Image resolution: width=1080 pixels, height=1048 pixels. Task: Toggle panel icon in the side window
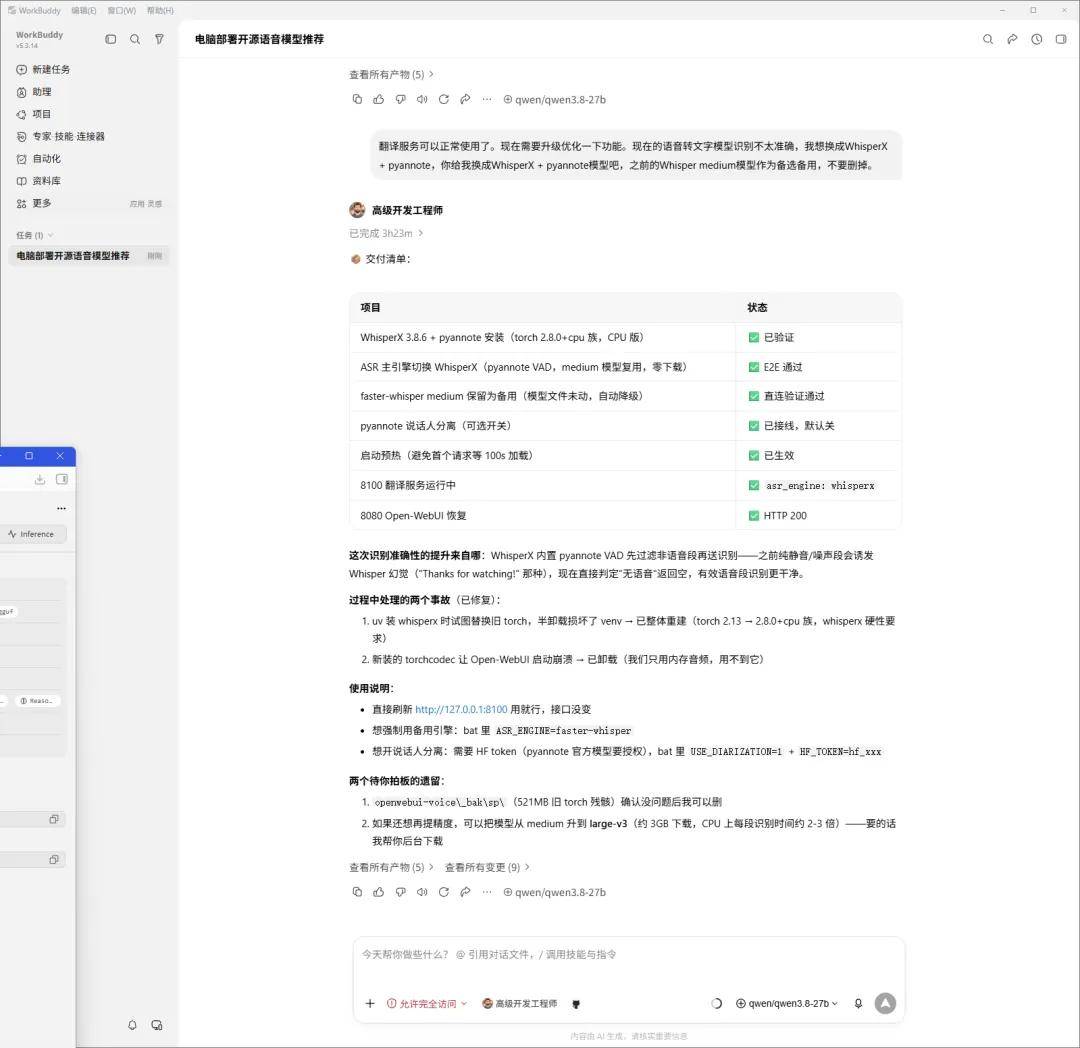[62, 479]
